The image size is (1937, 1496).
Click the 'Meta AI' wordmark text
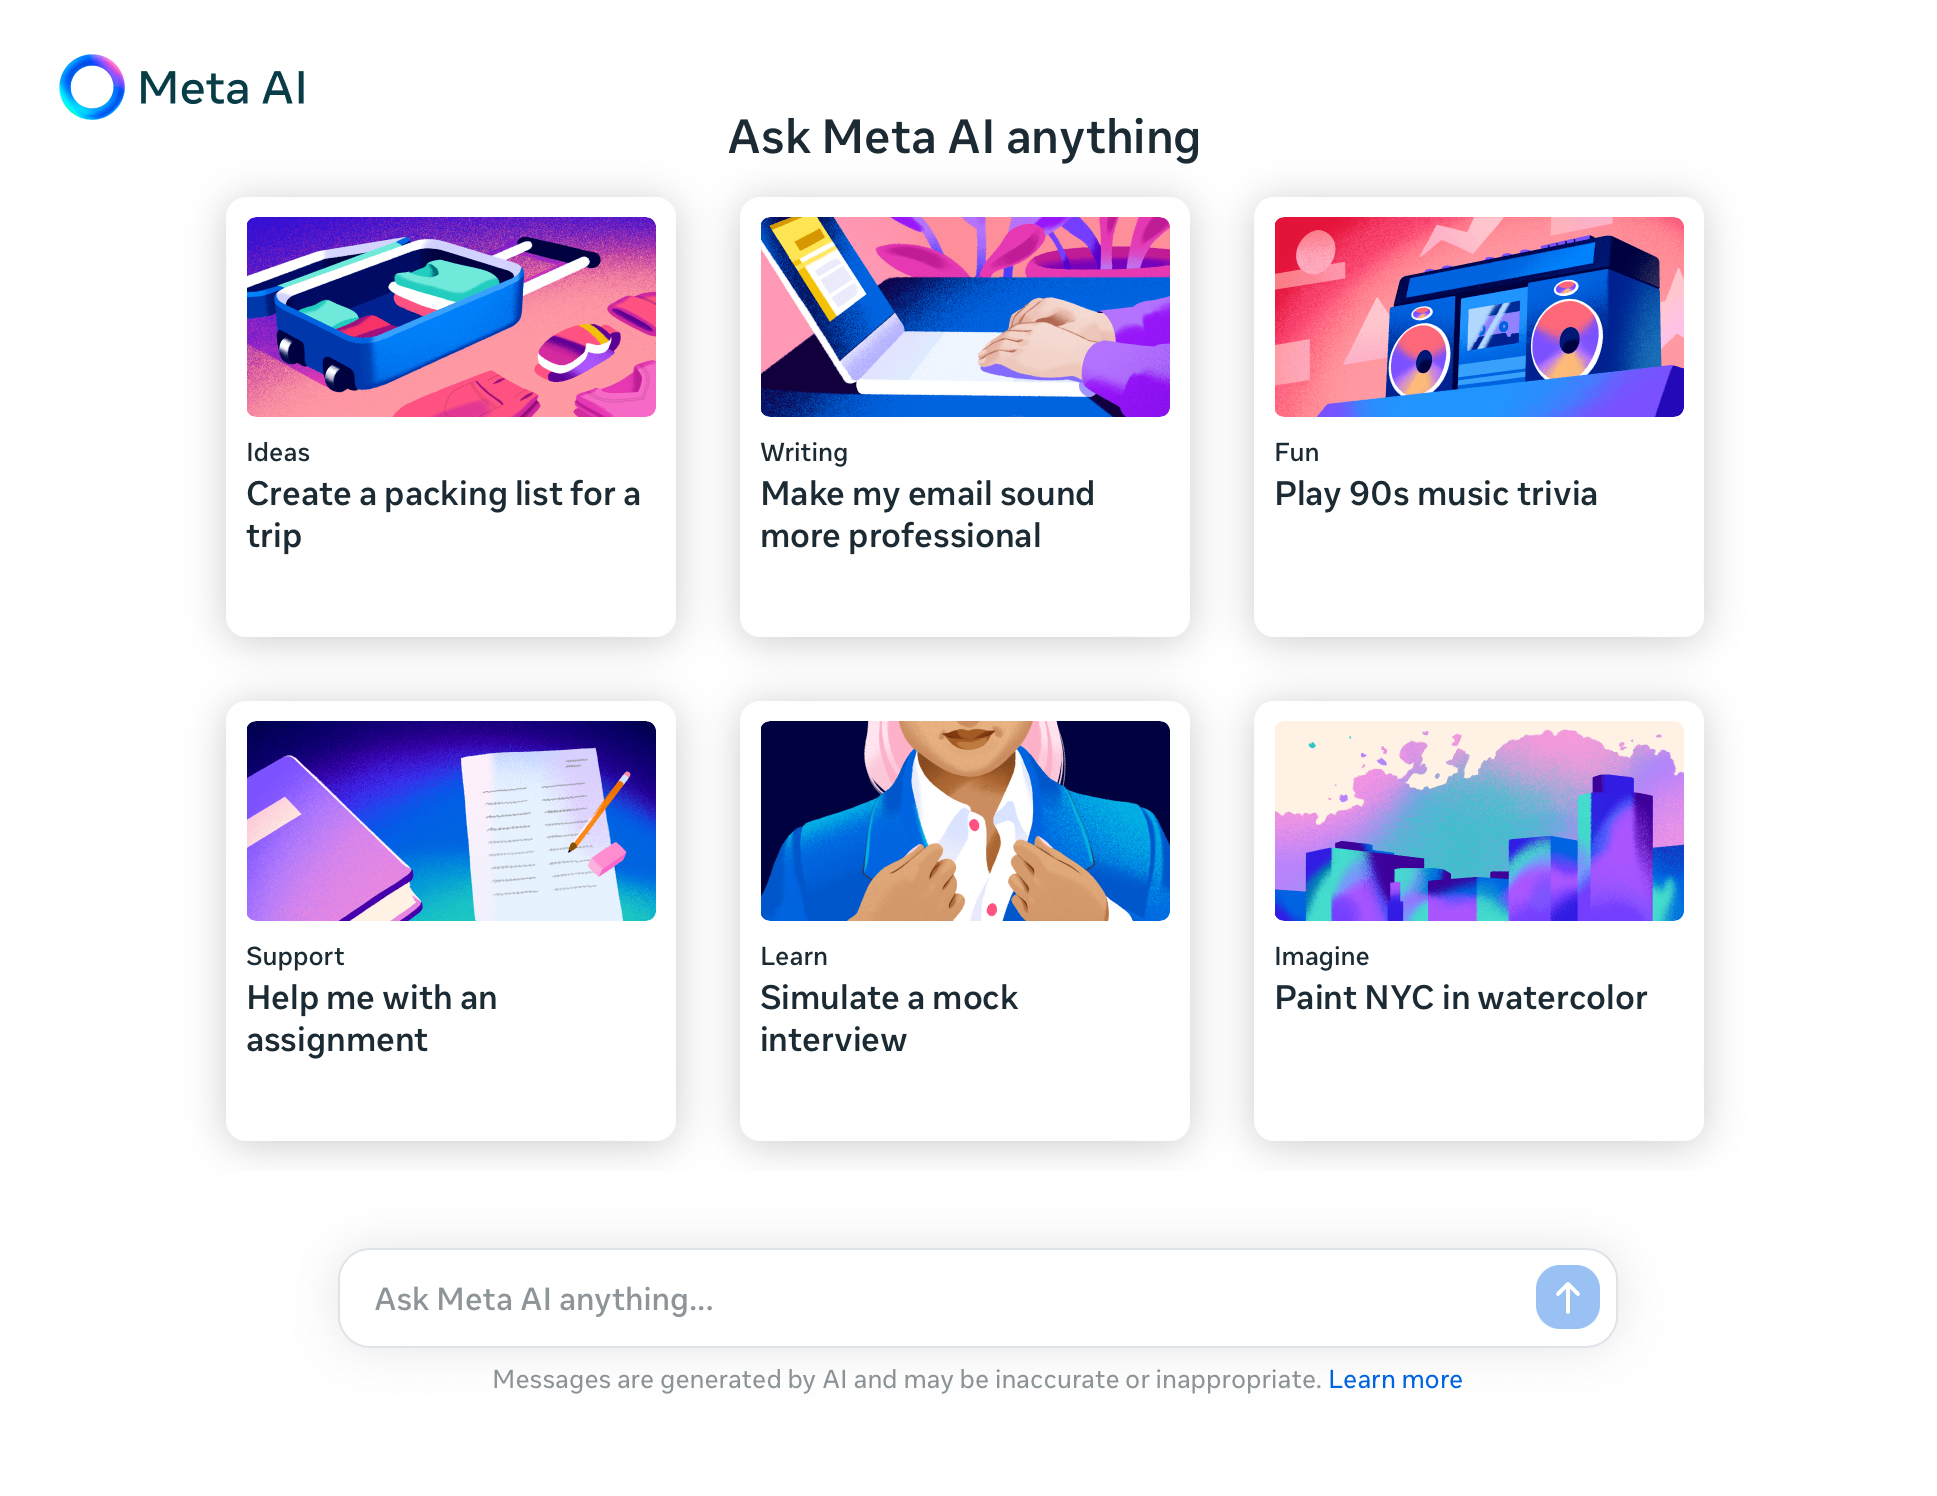tap(222, 88)
